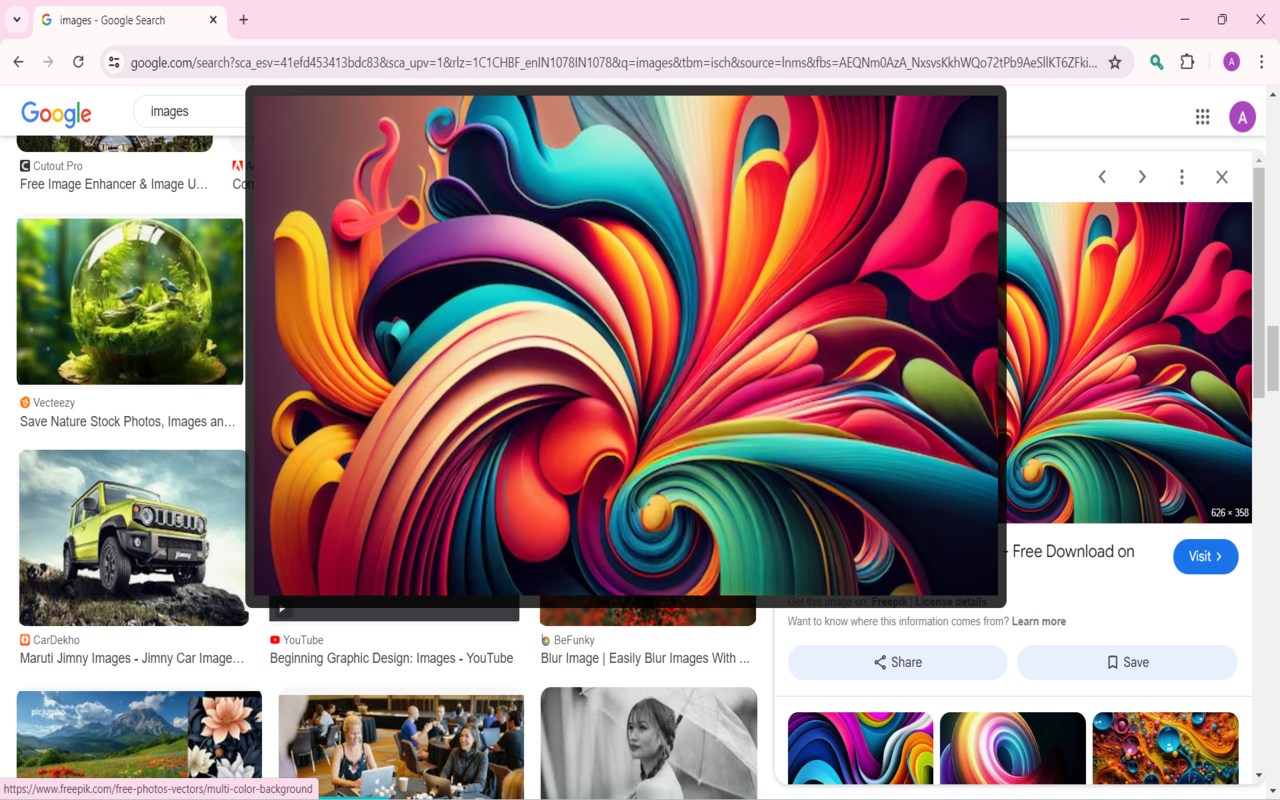Open the BeFunky source label
This screenshot has width=1280, height=800.
click(x=567, y=640)
